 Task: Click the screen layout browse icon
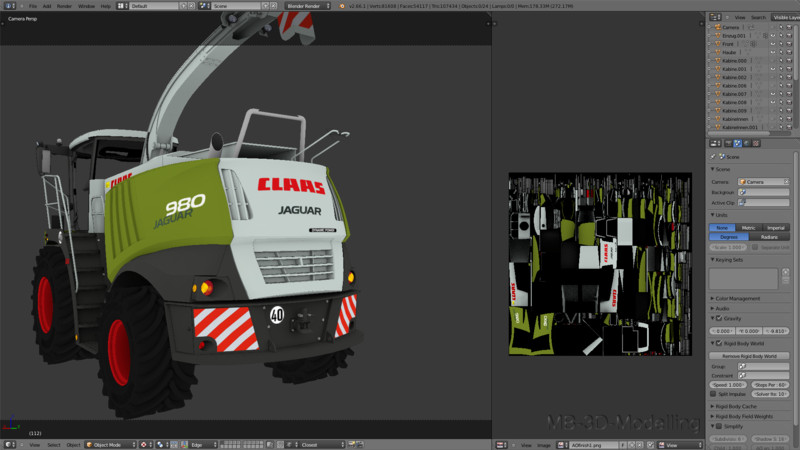click(x=122, y=6)
